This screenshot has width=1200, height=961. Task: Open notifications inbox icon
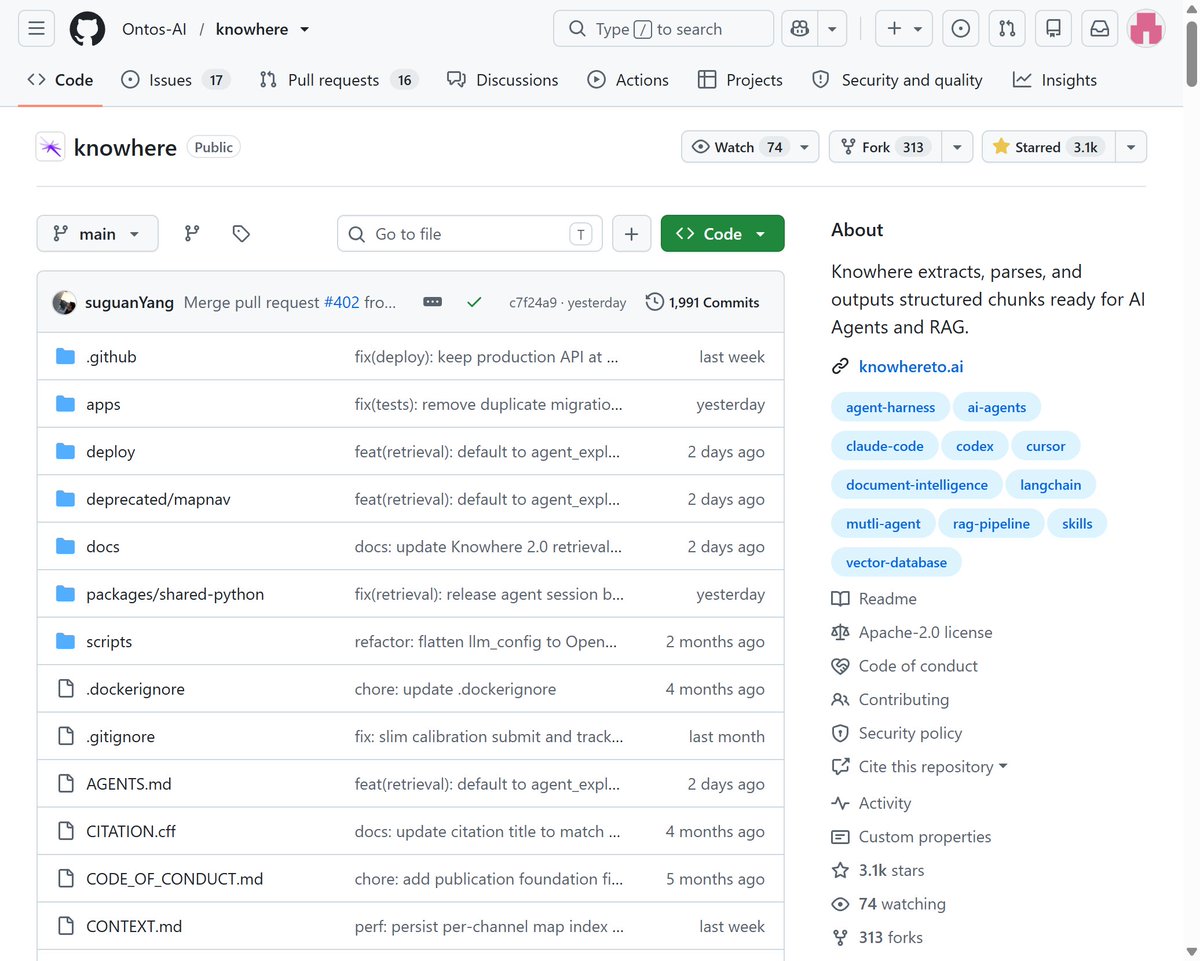click(x=1100, y=29)
